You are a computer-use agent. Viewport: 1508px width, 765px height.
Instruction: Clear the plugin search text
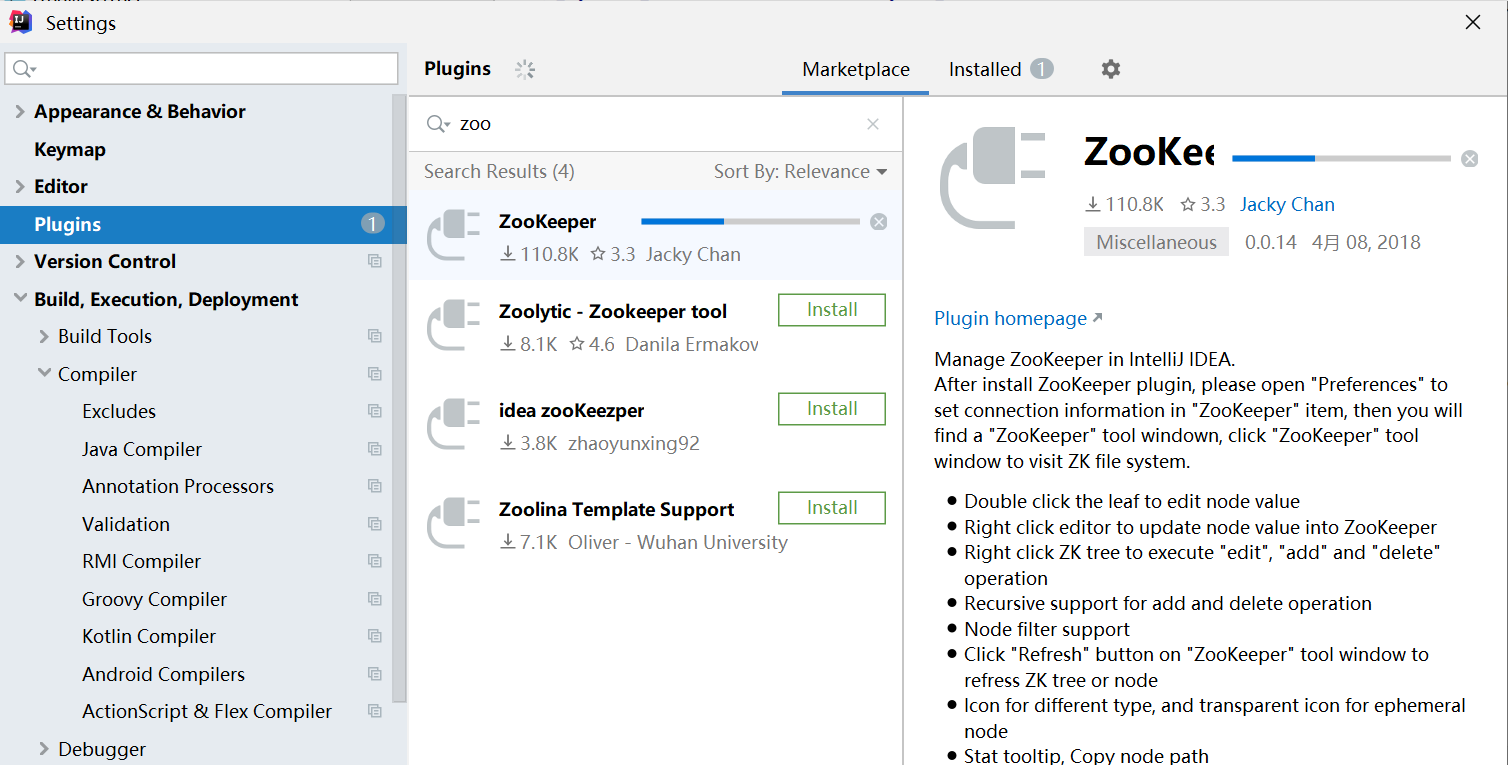tap(873, 124)
